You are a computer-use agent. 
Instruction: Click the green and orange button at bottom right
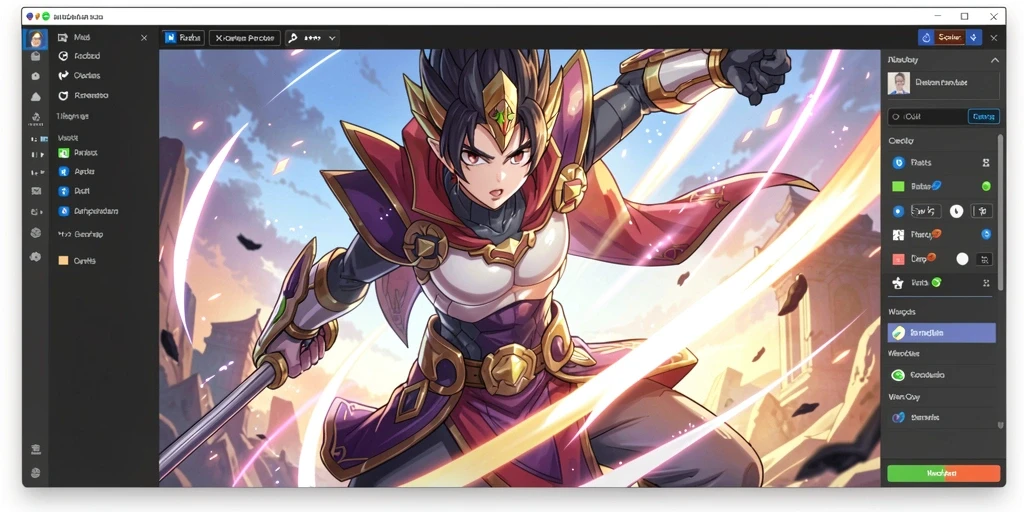(x=944, y=473)
